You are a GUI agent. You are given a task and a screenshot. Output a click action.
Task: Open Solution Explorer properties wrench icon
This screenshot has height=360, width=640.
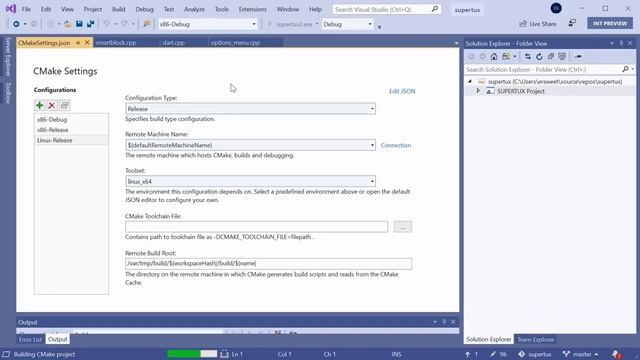578,56
